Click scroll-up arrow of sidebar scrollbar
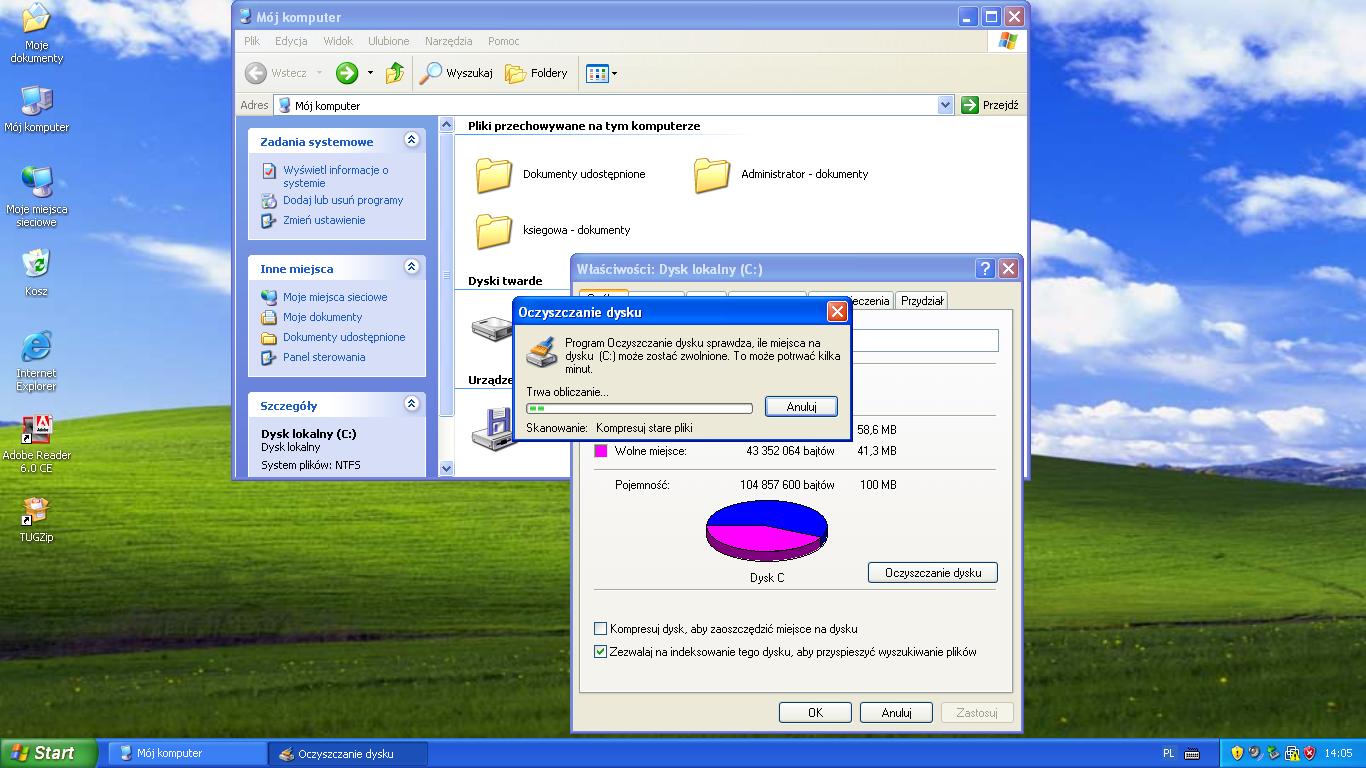Image resolution: width=1366 pixels, height=768 pixels. [446, 126]
